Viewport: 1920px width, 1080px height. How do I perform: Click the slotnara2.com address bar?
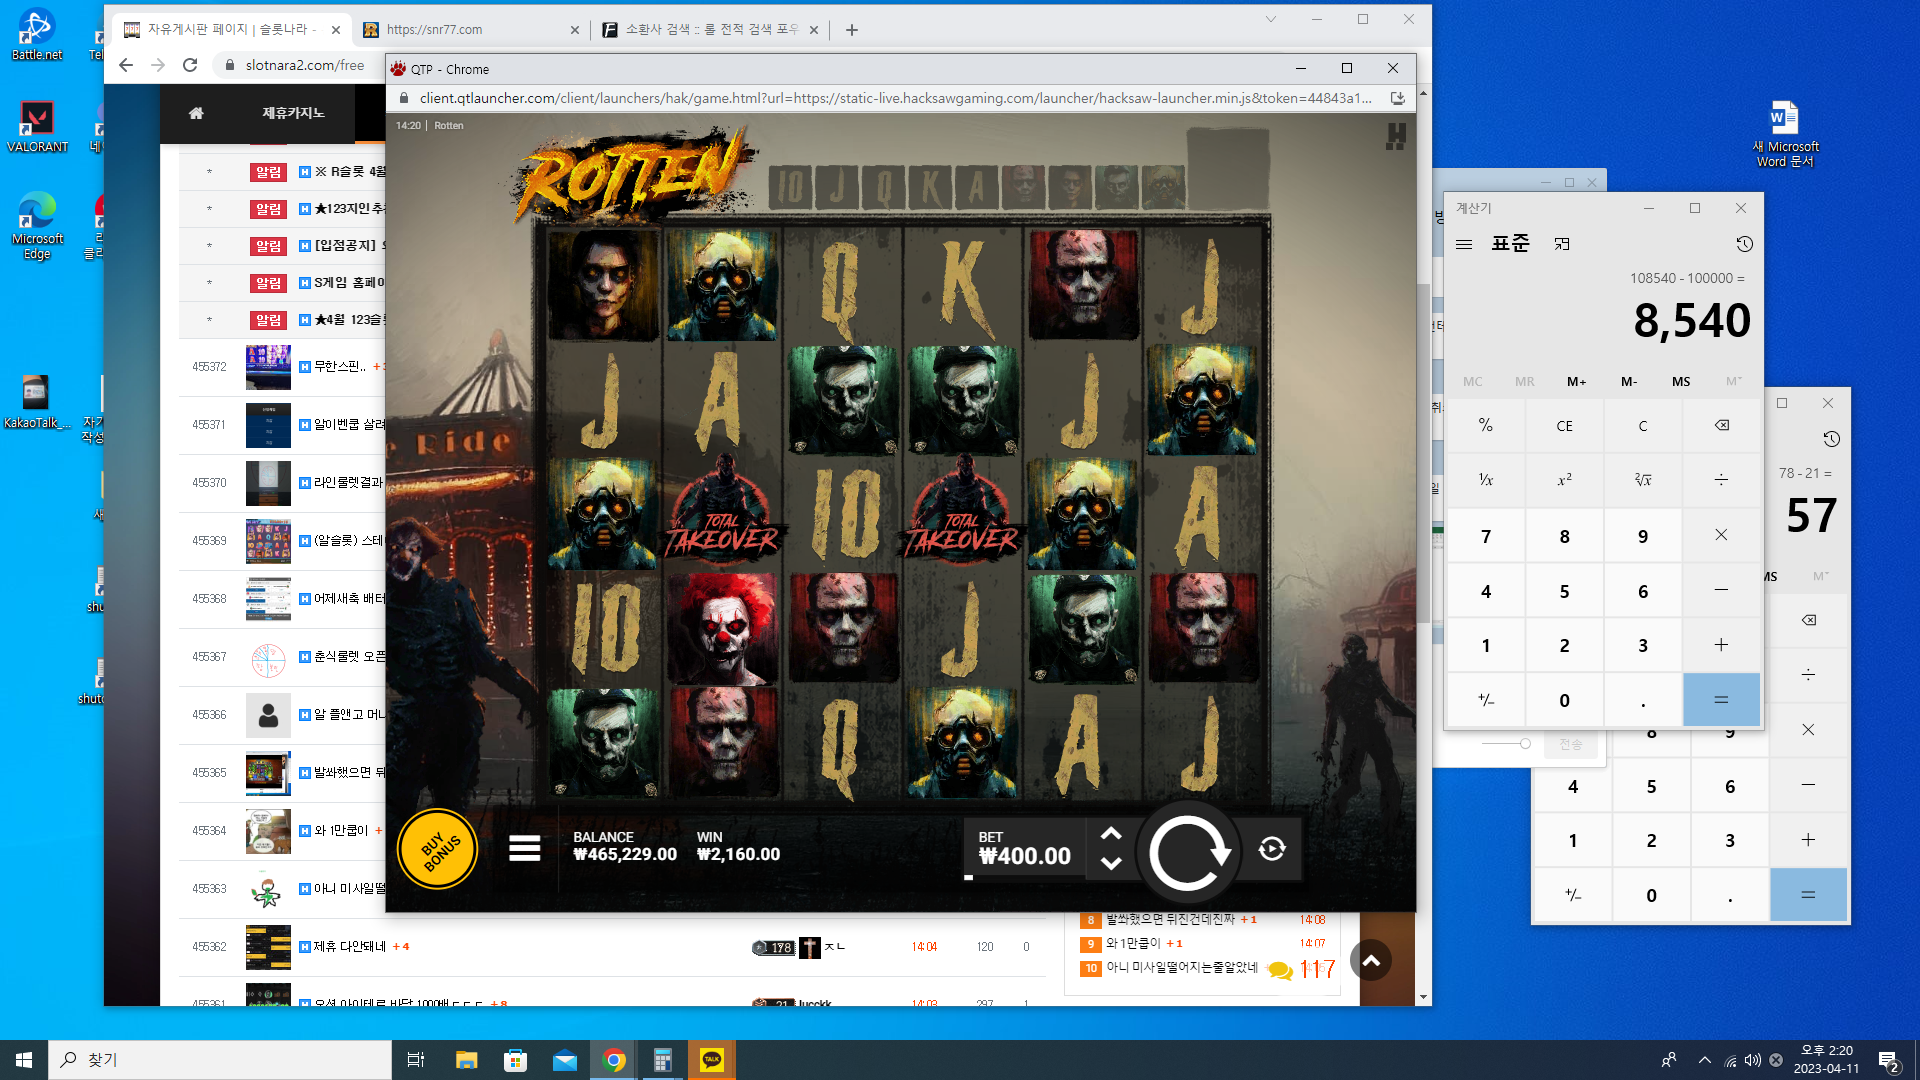click(x=305, y=65)
